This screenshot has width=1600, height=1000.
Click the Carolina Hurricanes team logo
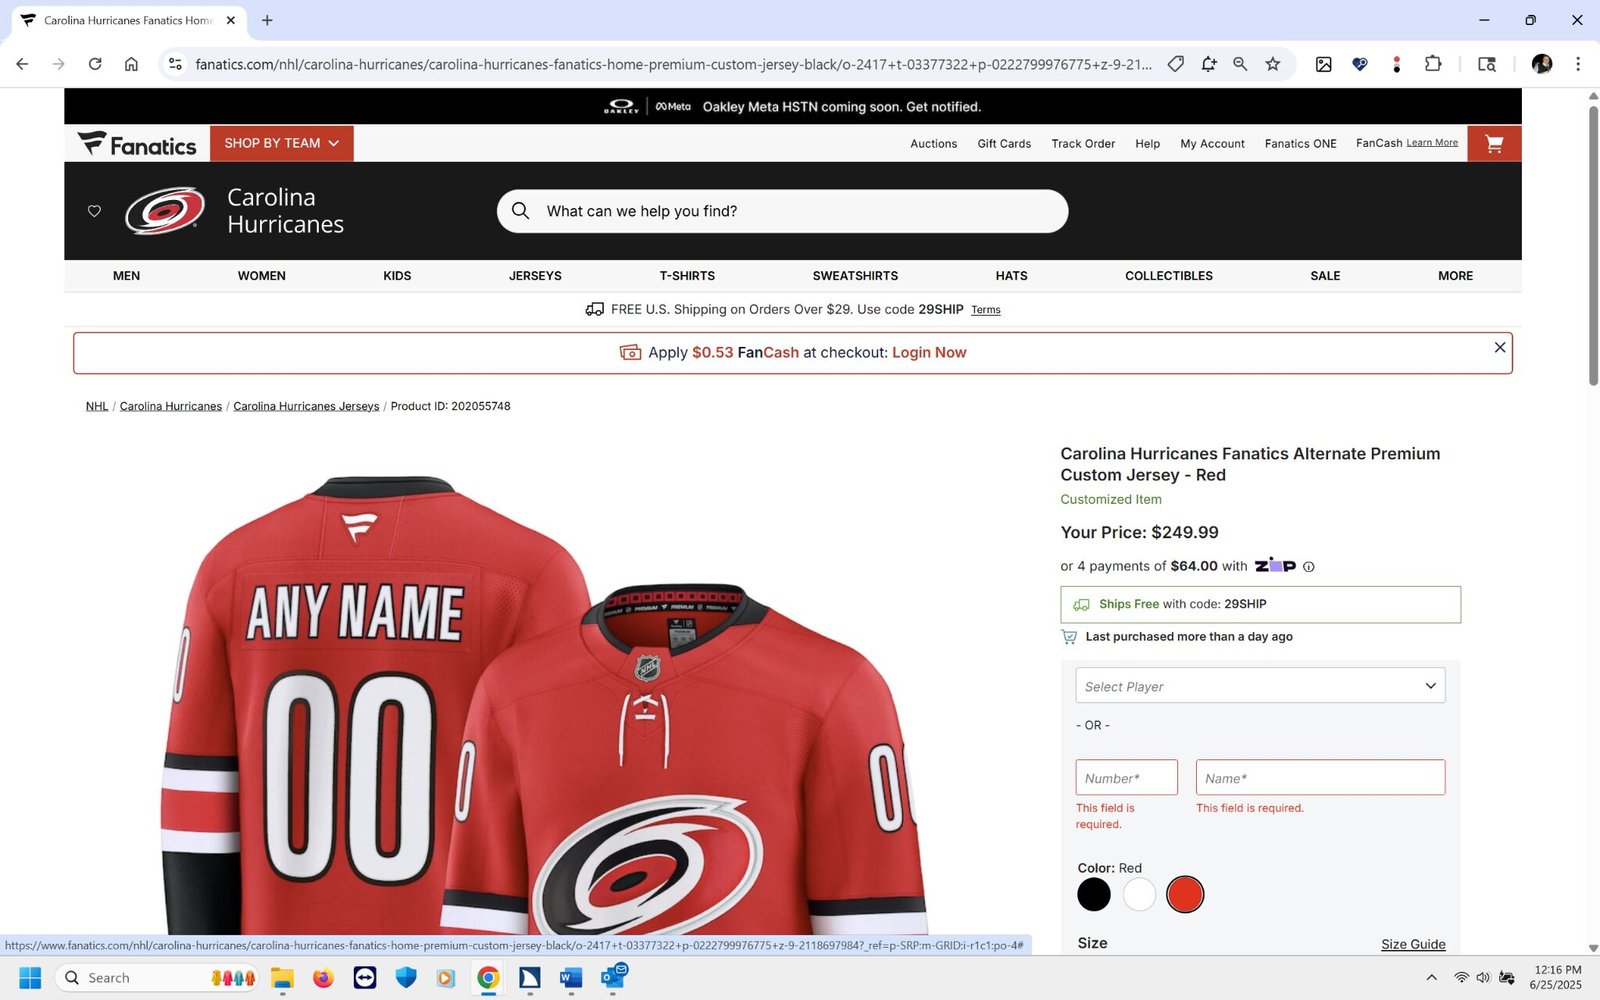(x=165, y=211)
